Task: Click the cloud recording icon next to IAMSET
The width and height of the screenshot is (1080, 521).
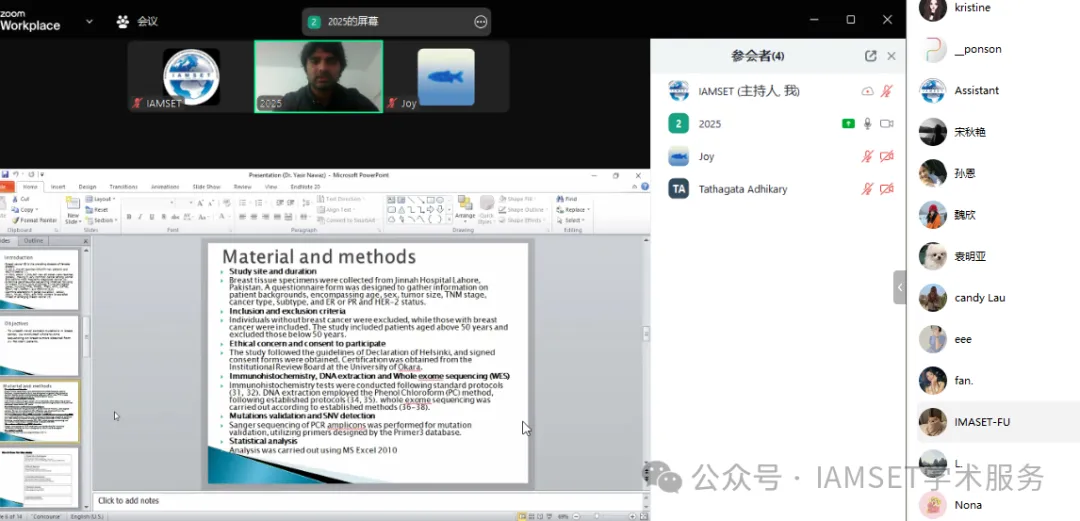Action: pos(867,91)
